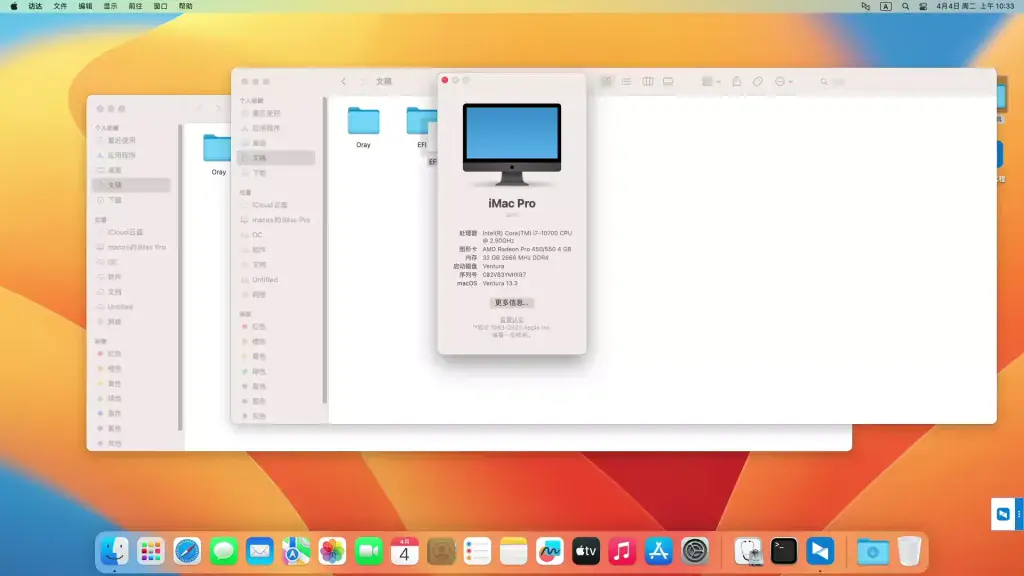
Task: Open Terminal from the Dock
Action: point(784,552)
